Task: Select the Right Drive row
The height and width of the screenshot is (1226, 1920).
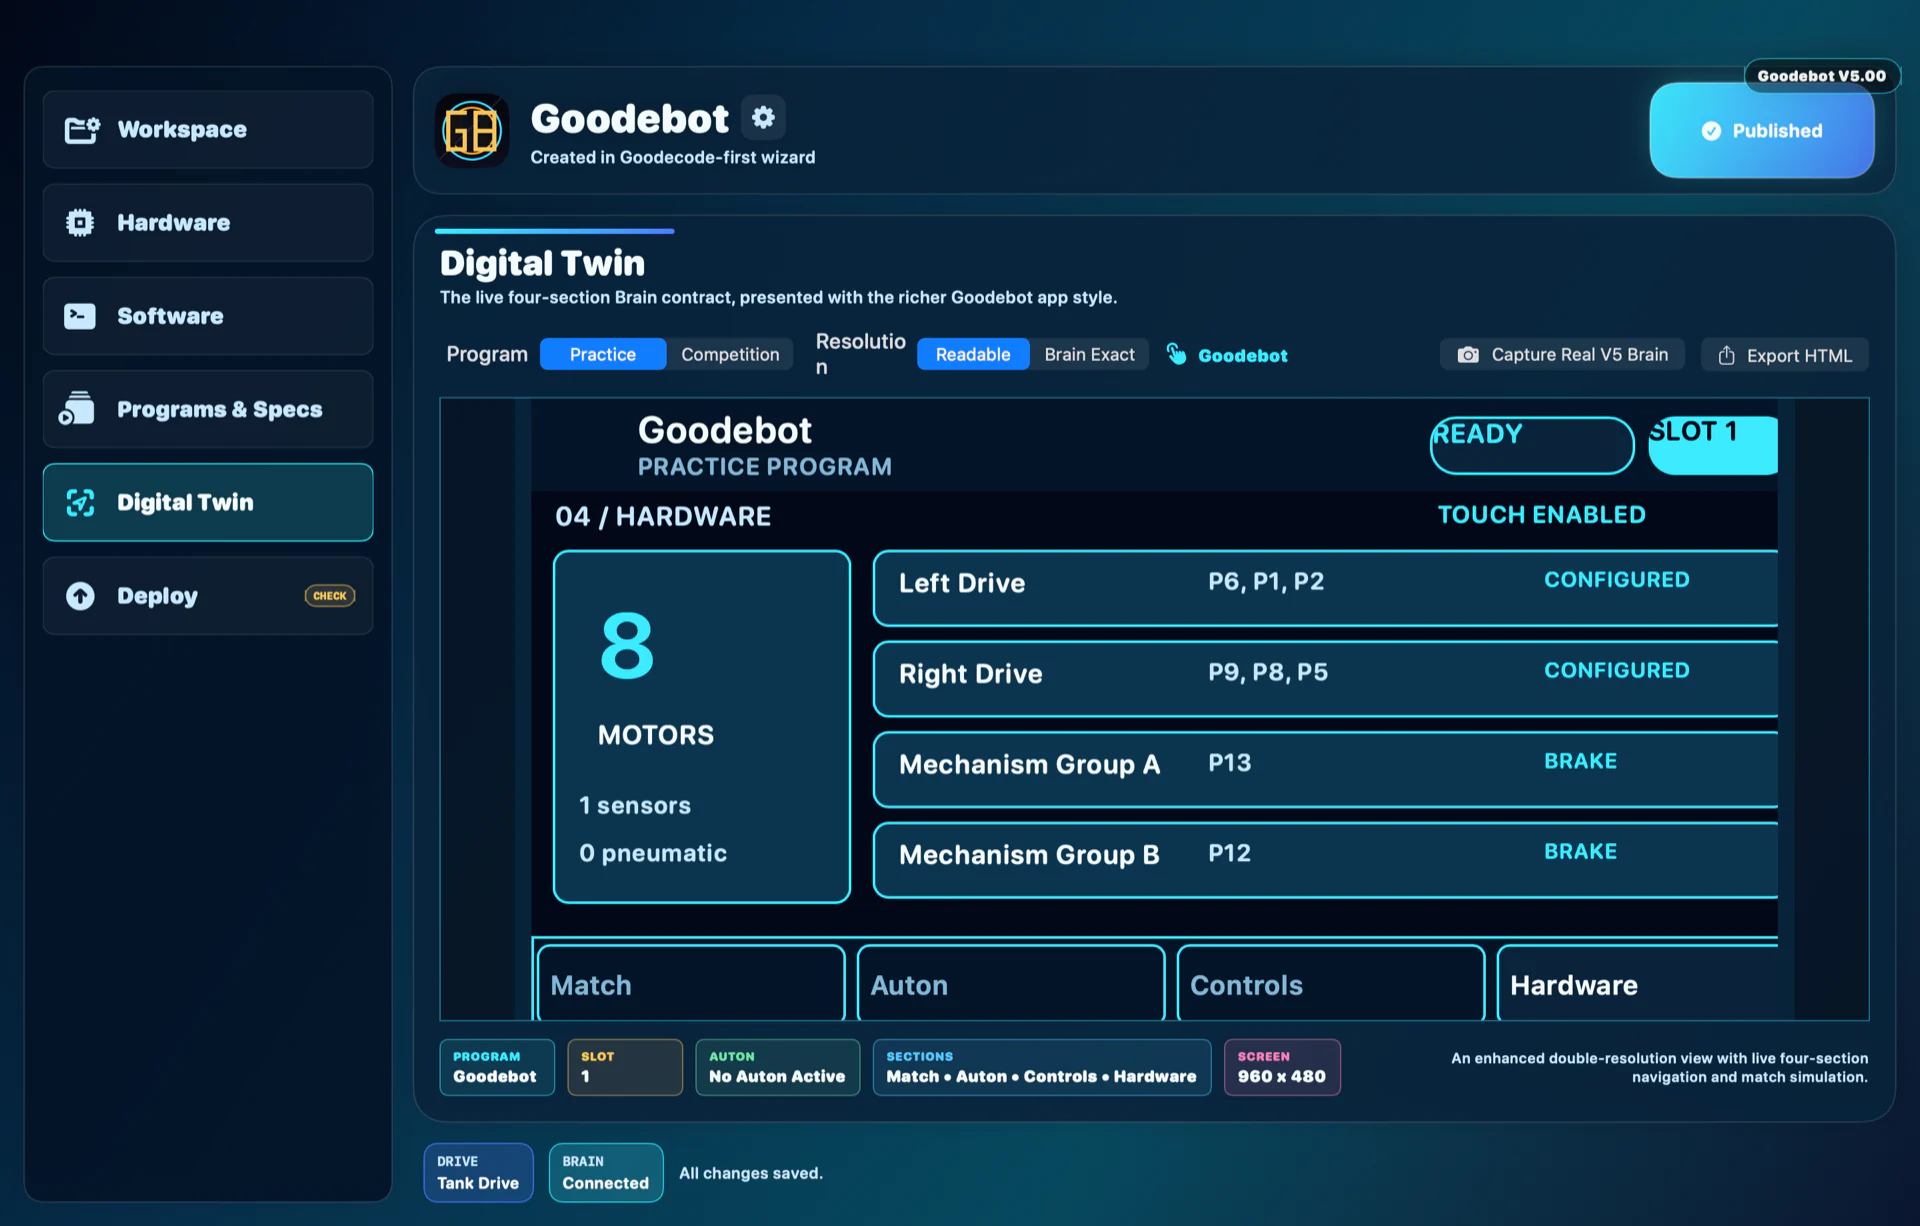Action: click(1326, 679)
